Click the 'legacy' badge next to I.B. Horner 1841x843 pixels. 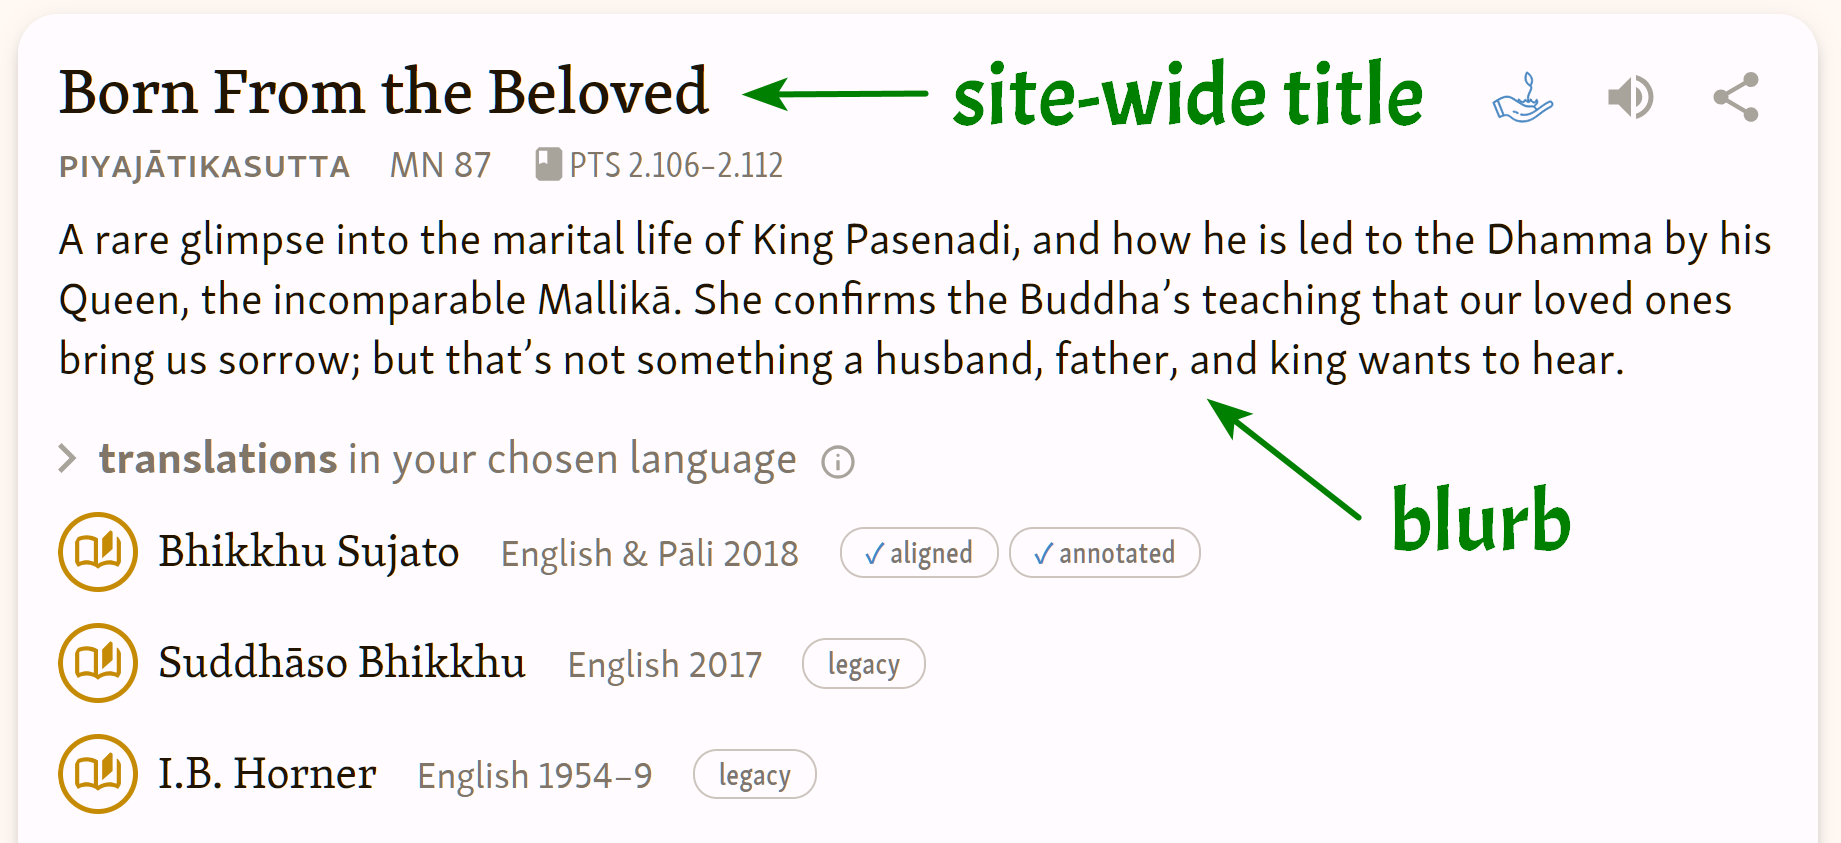754,775
